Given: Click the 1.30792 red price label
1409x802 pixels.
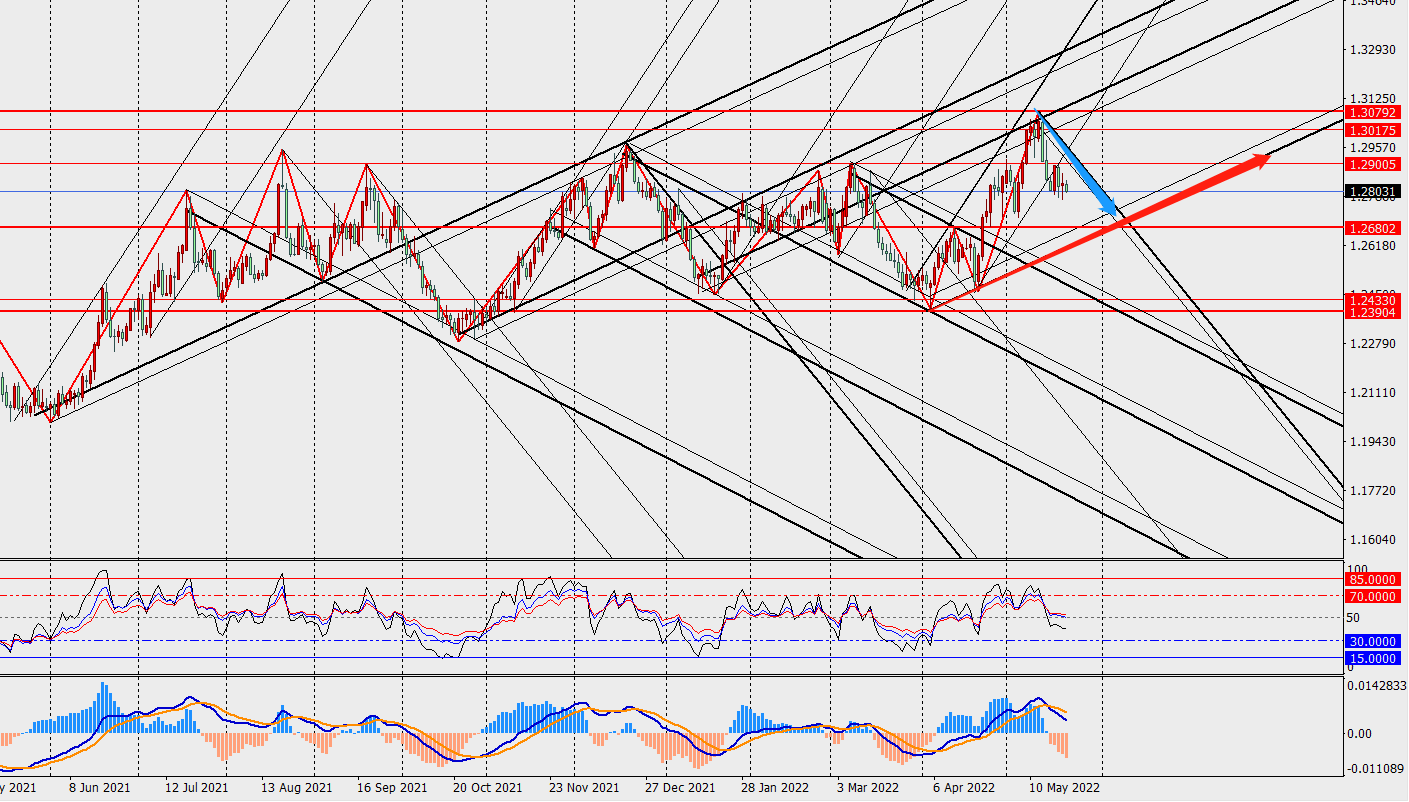Looking at the screenshot, I should pyautogui.click(x=1374, y=112).
